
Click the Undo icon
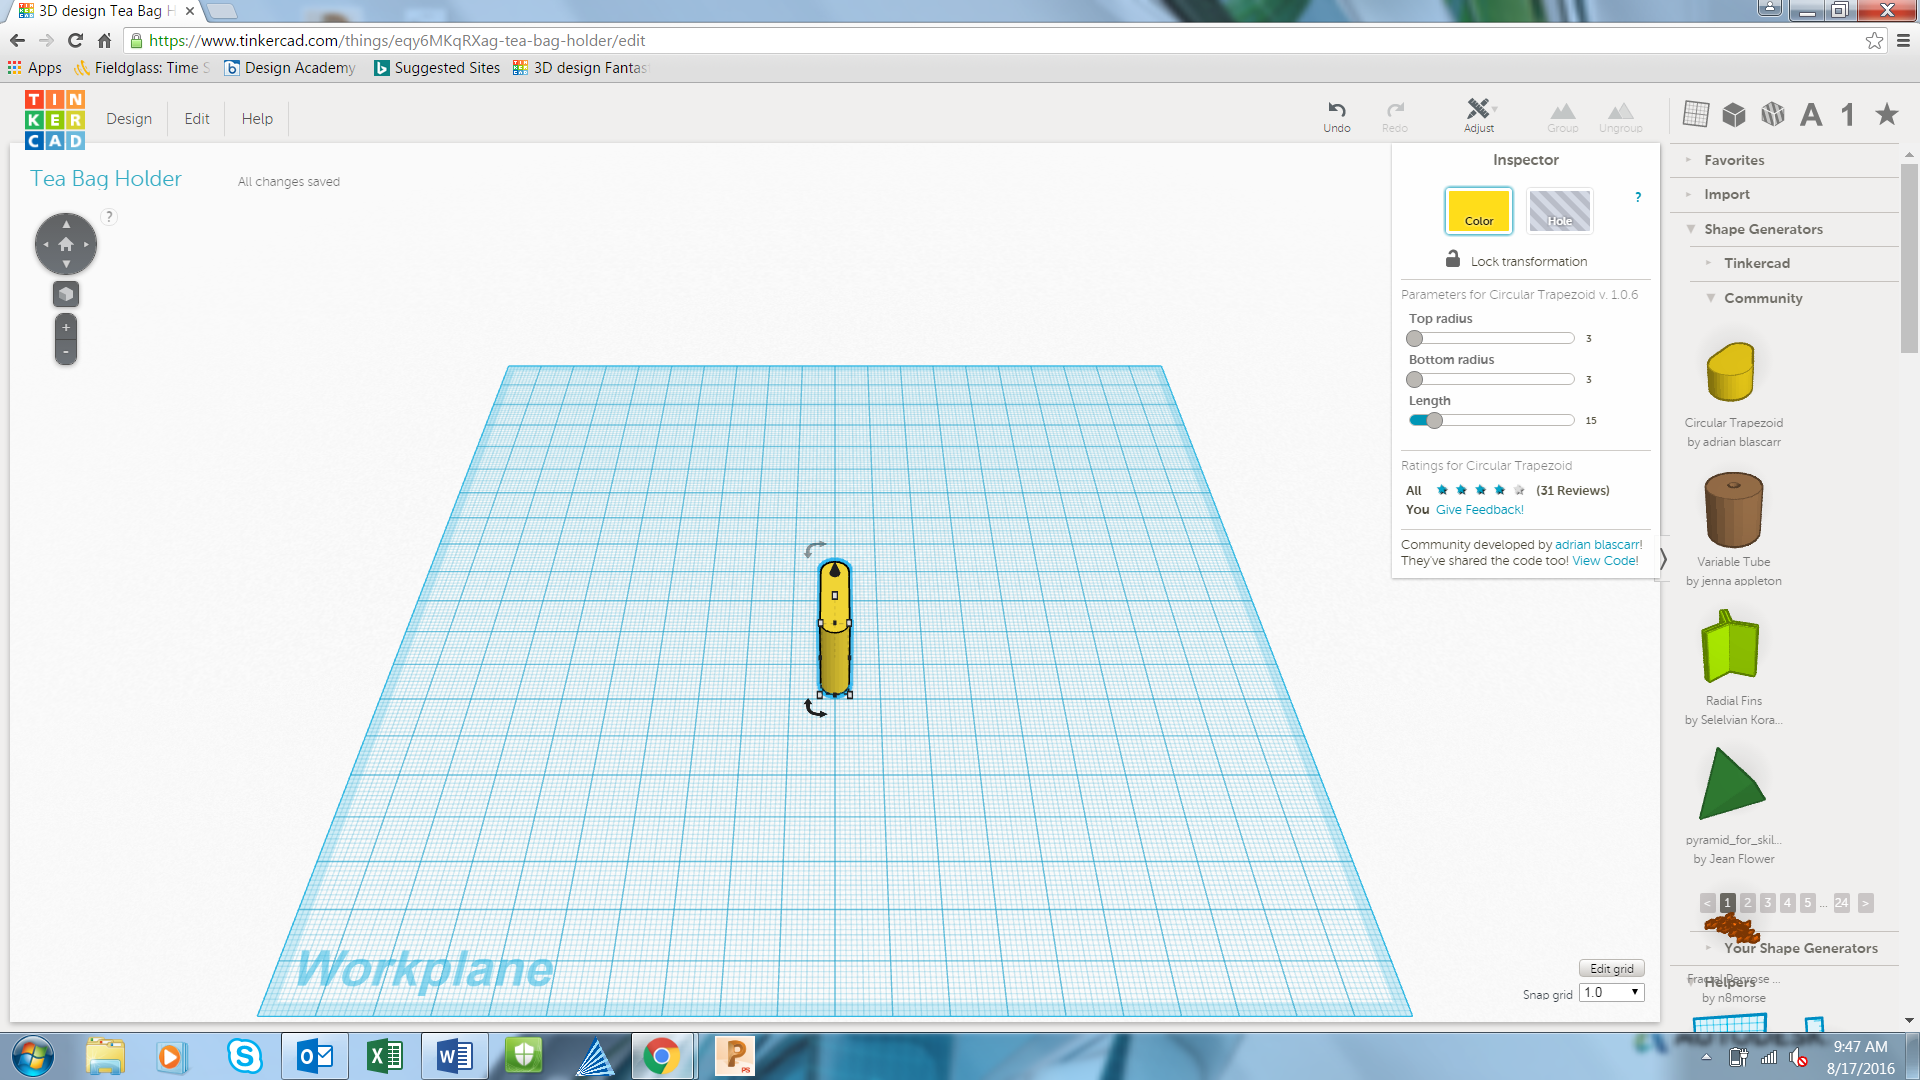pyautogui.click(x=1336, y=111)
